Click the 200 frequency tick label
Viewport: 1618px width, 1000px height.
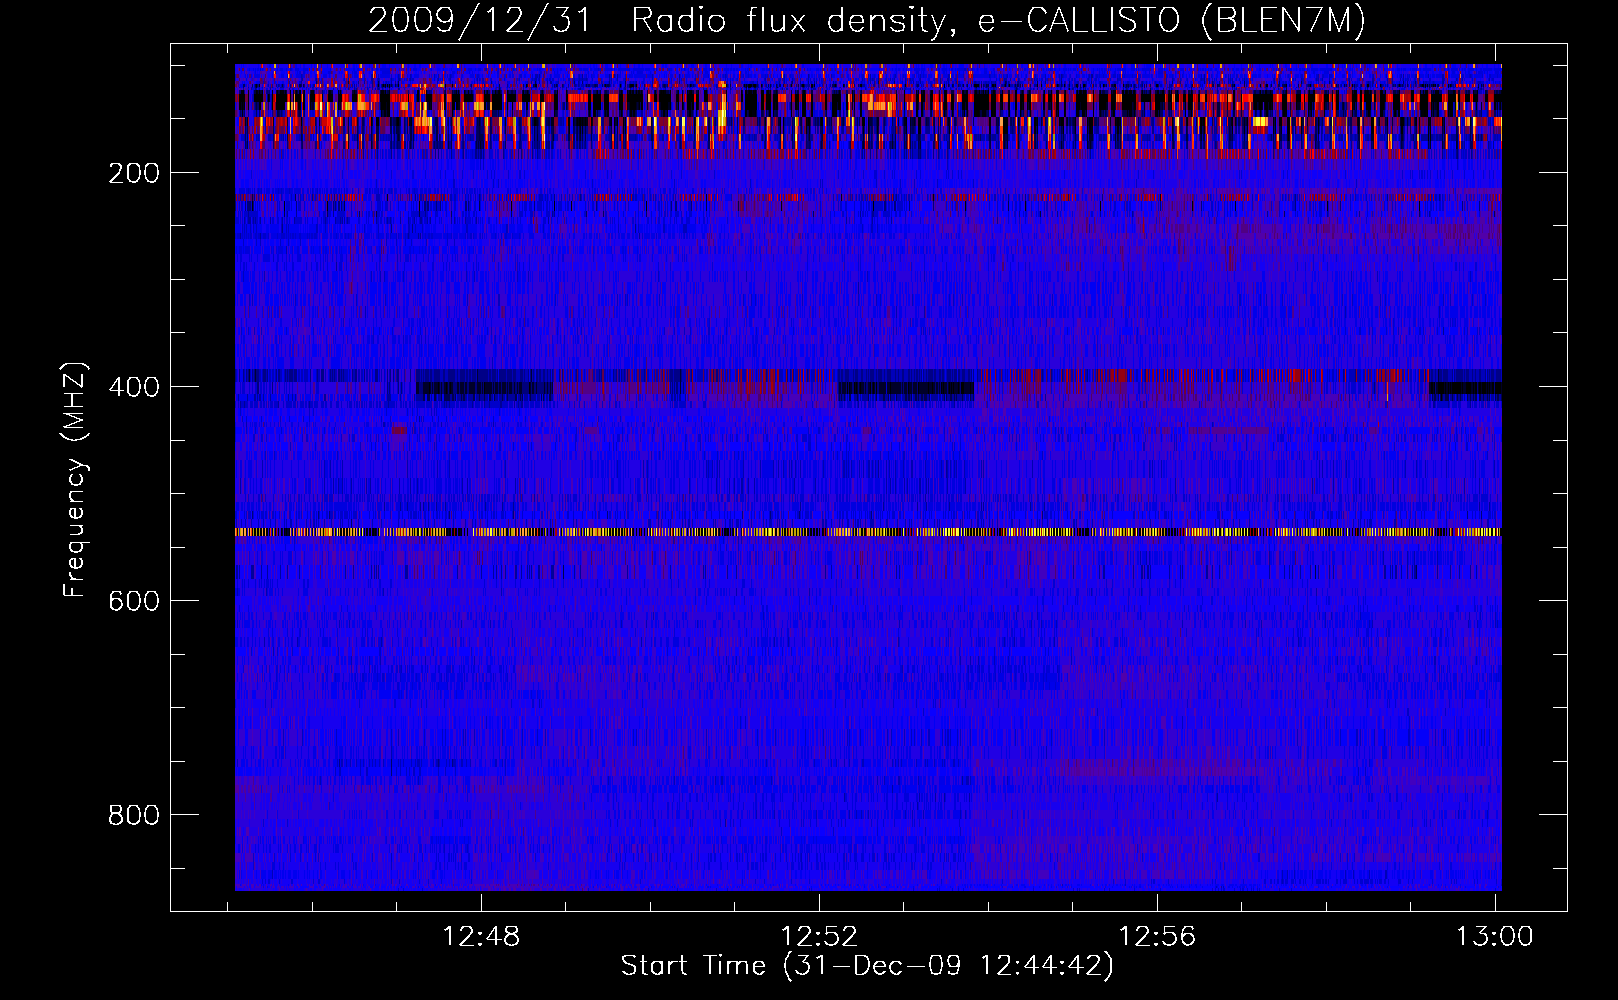tap(134, 173)
